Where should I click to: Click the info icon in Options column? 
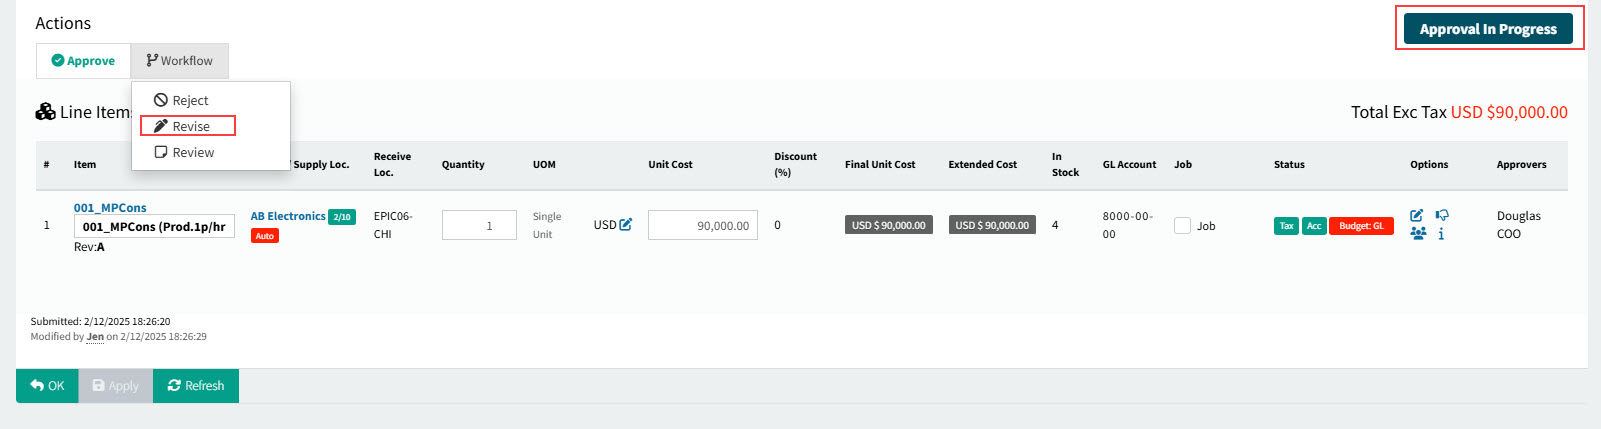pyautogui.click(x=1441, y=234)
